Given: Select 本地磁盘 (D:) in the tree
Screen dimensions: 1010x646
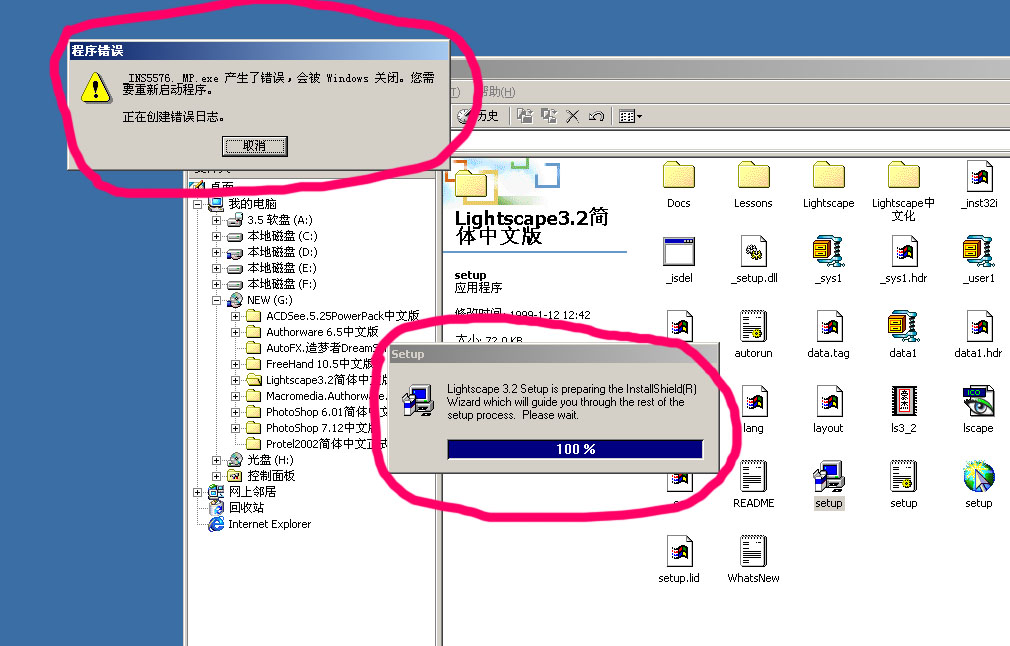Looking at the screenshot, I should 282,252.
